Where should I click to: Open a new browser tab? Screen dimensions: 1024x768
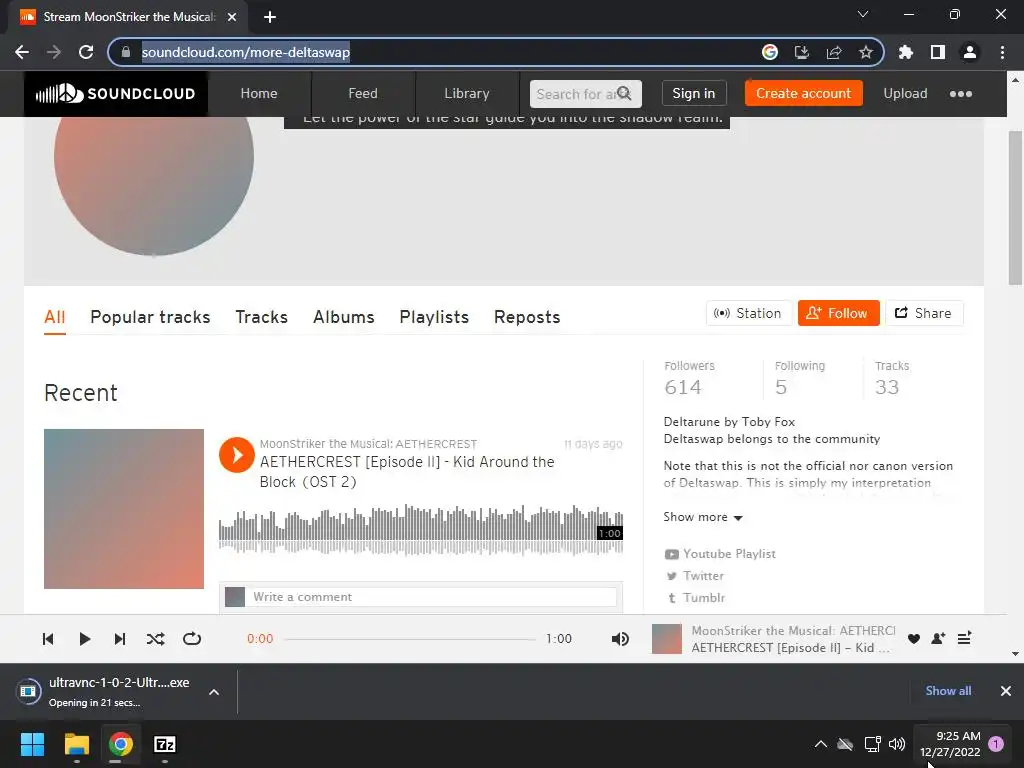(270, 17)
